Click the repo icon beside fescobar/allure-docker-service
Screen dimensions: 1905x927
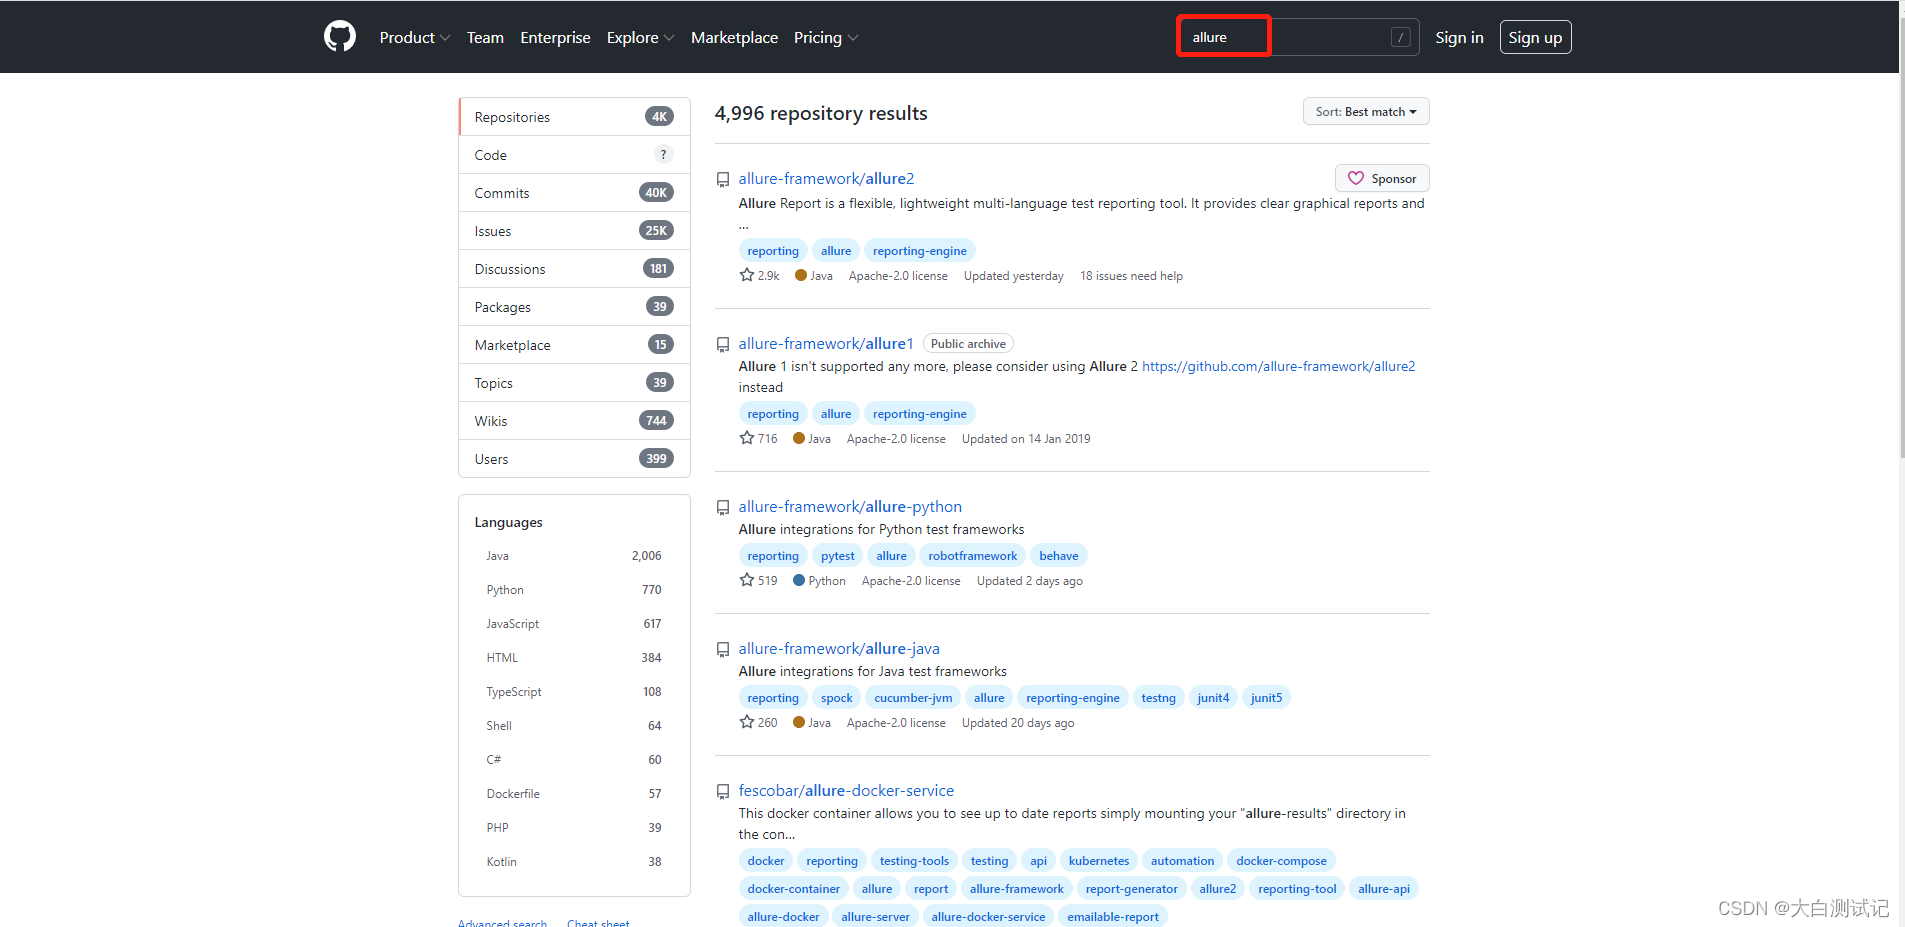click(x=723, y=792)
